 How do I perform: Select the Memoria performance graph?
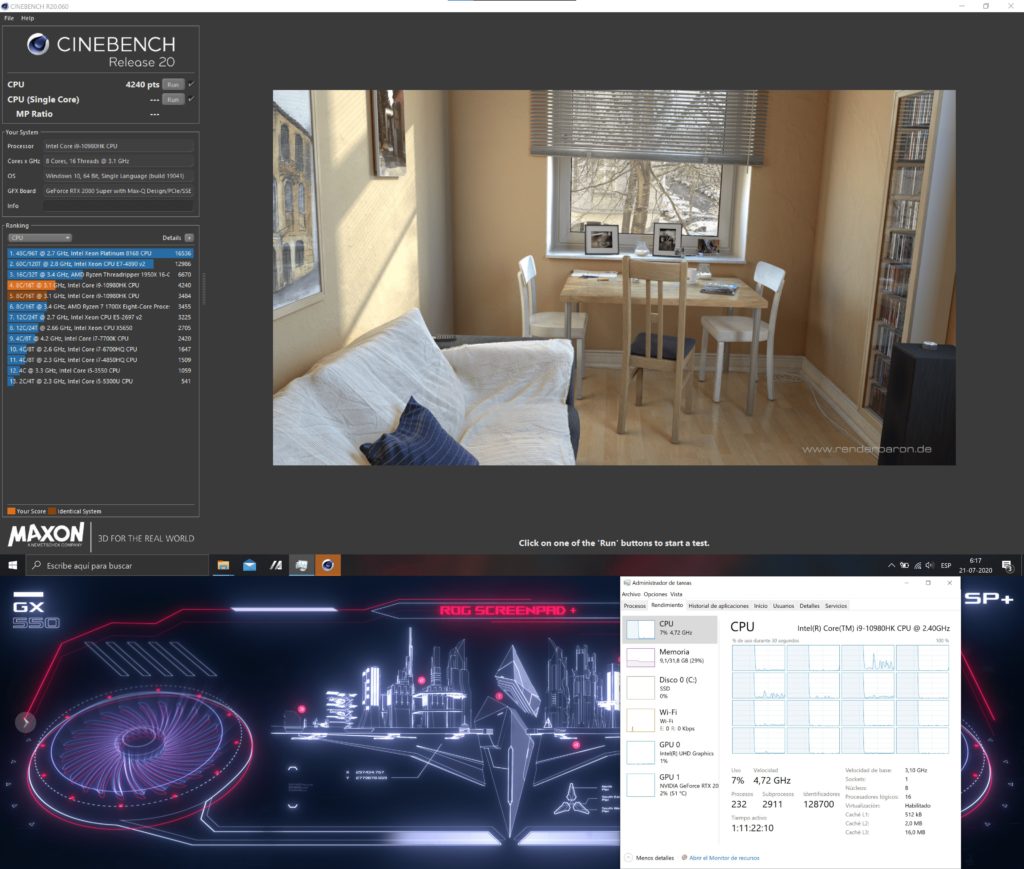pyautogui.click(x=670, y=657)
